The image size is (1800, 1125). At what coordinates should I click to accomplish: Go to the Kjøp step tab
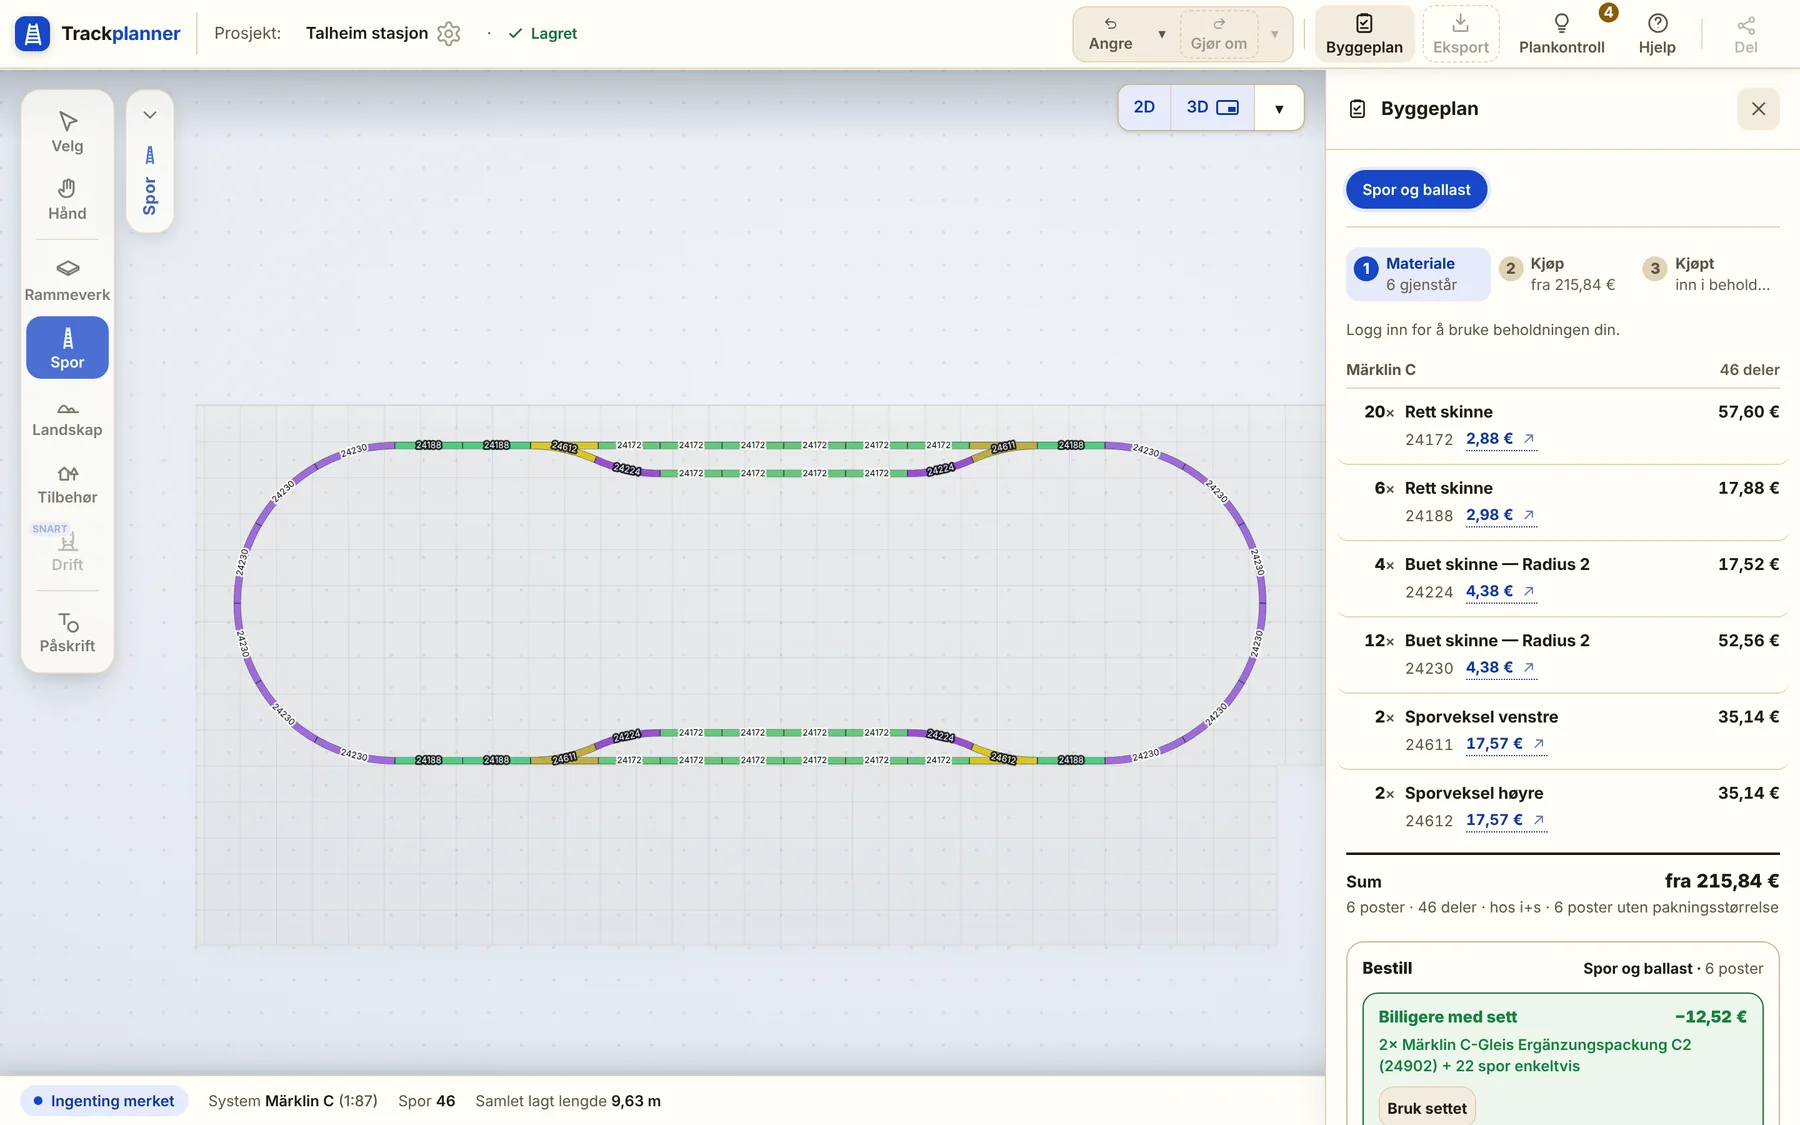point(1563,274)
